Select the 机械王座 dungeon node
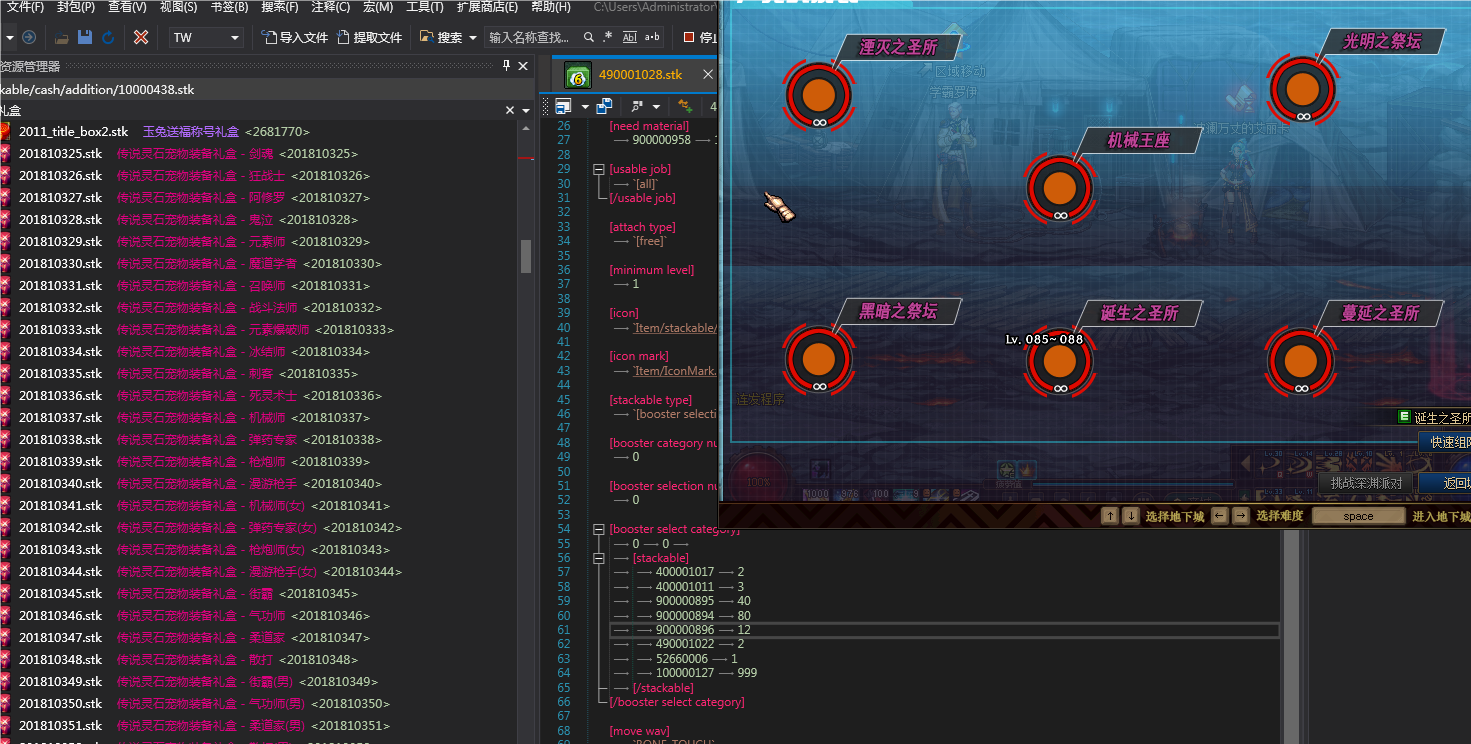 1058,187
